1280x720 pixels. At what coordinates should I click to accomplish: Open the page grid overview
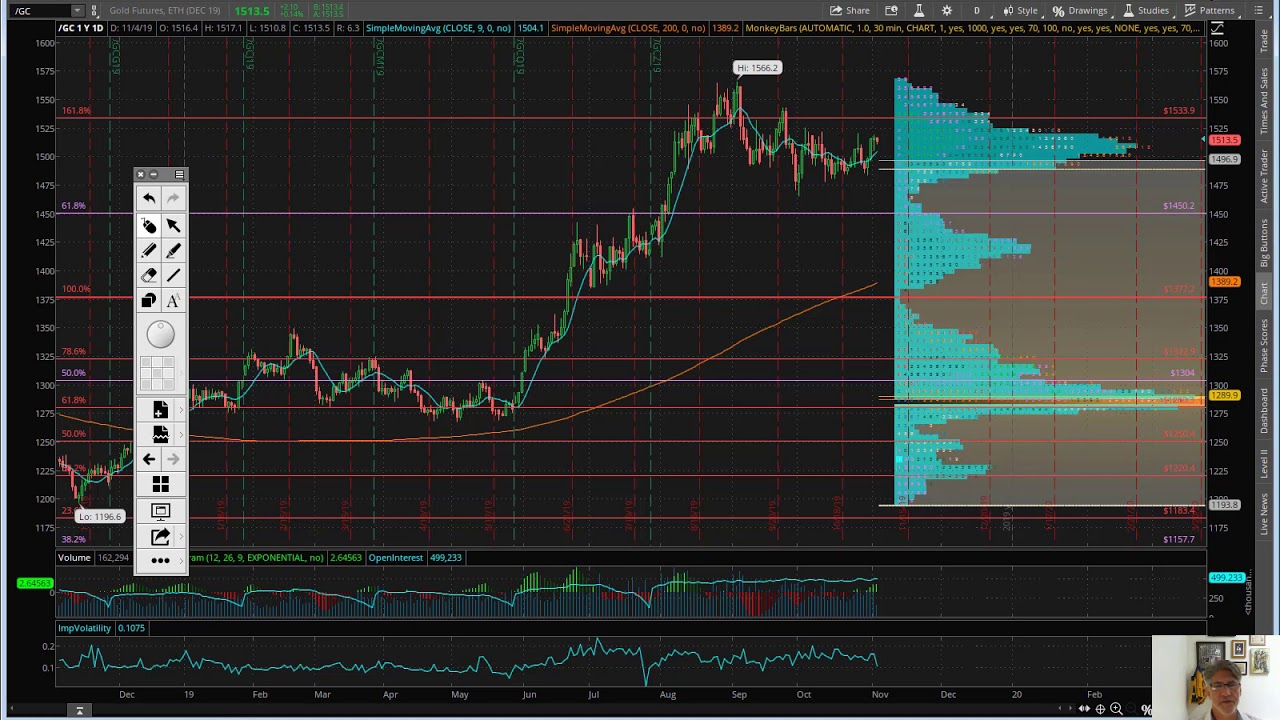(160, 485)
